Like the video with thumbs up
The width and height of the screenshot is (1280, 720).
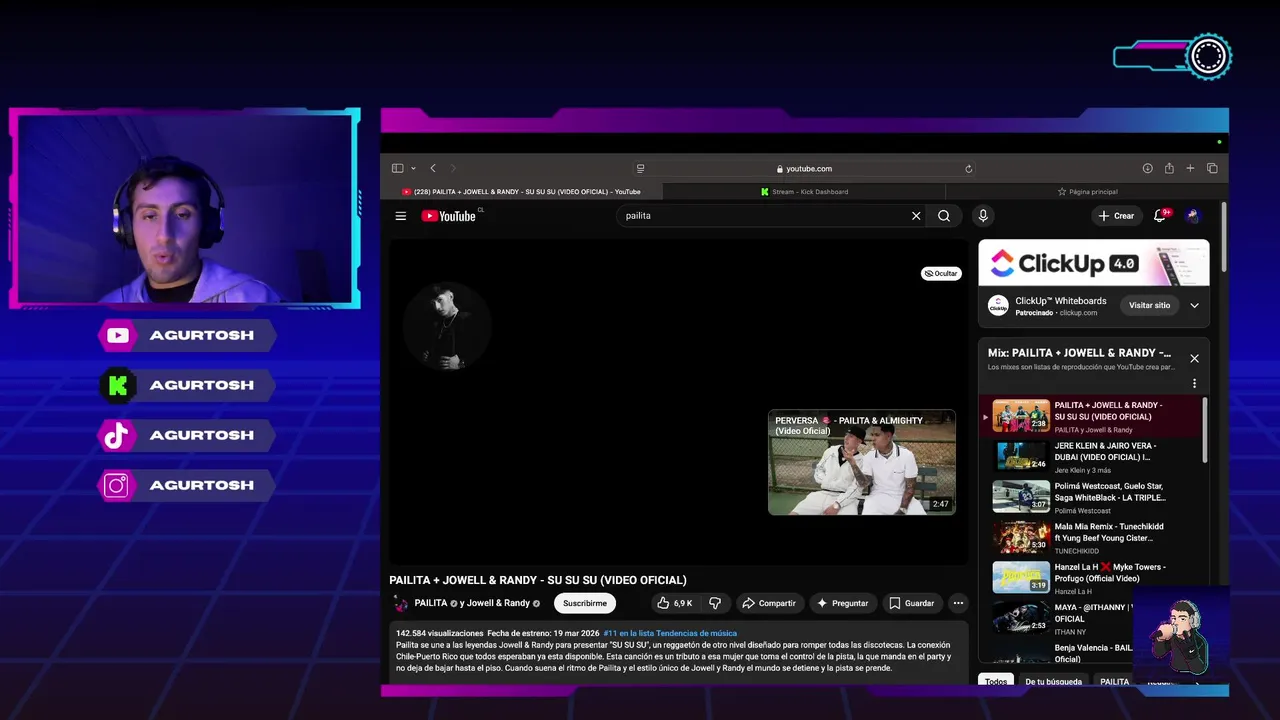pos(675,603)
